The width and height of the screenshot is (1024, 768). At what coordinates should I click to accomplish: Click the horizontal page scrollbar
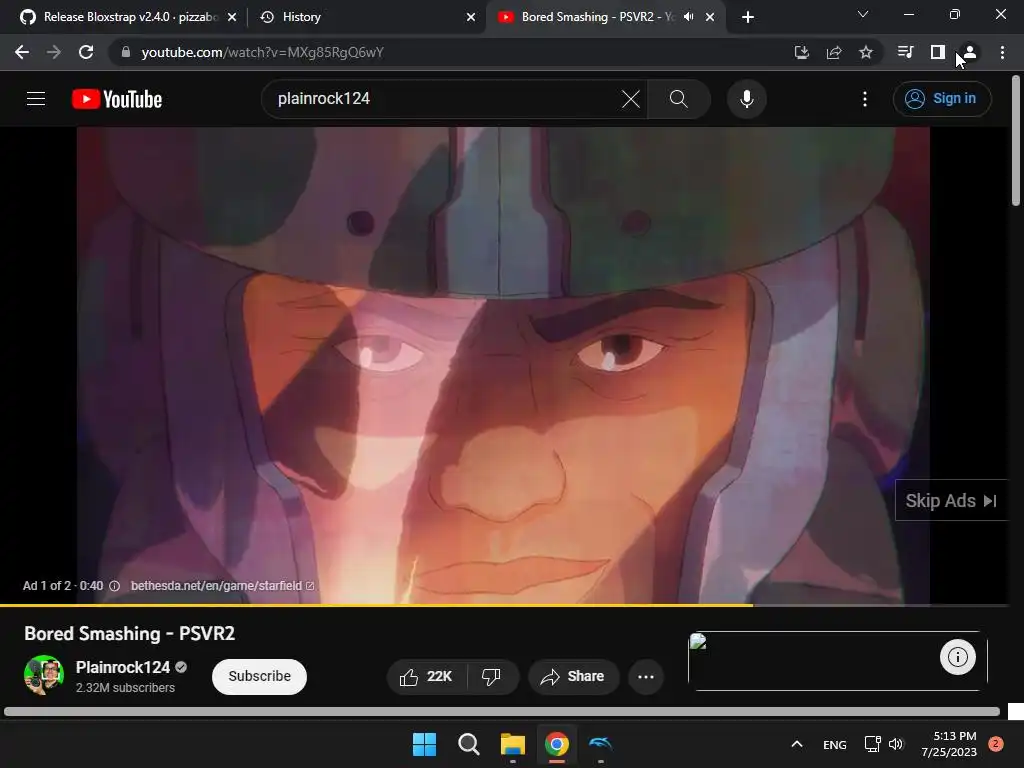(x=502, y=711)
